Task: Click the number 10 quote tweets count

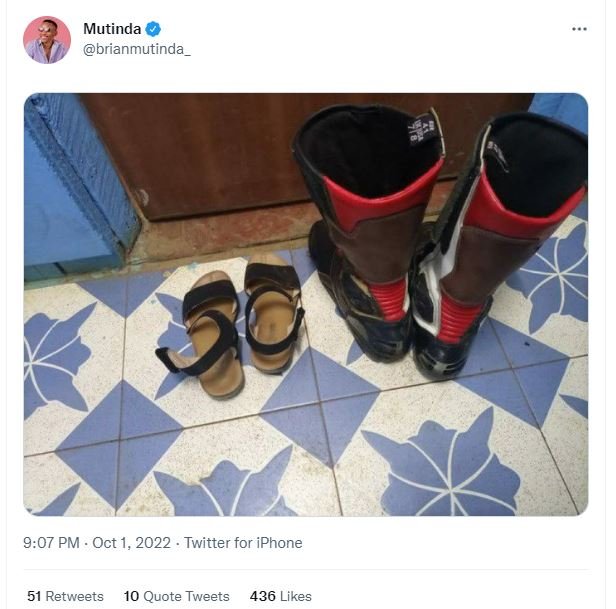Action: point(131,596)
